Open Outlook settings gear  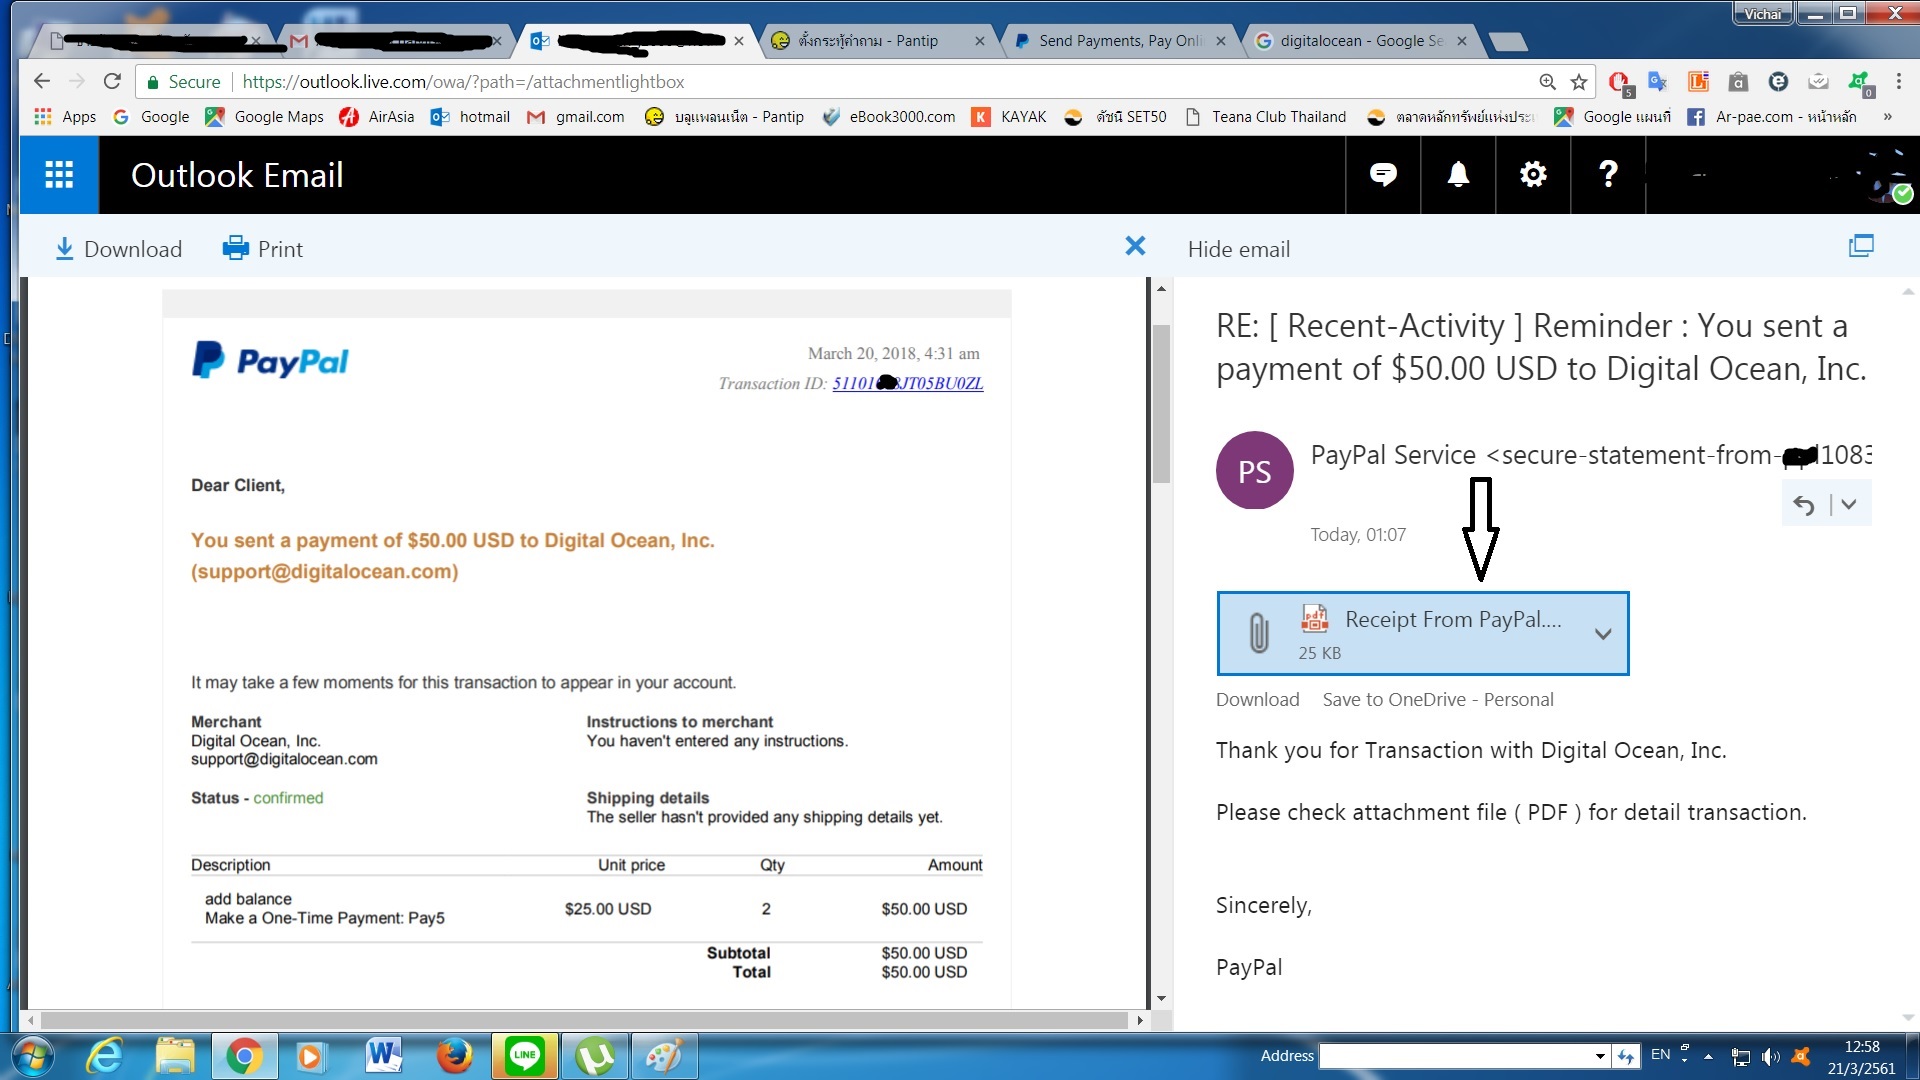(x=1533, y=175)
